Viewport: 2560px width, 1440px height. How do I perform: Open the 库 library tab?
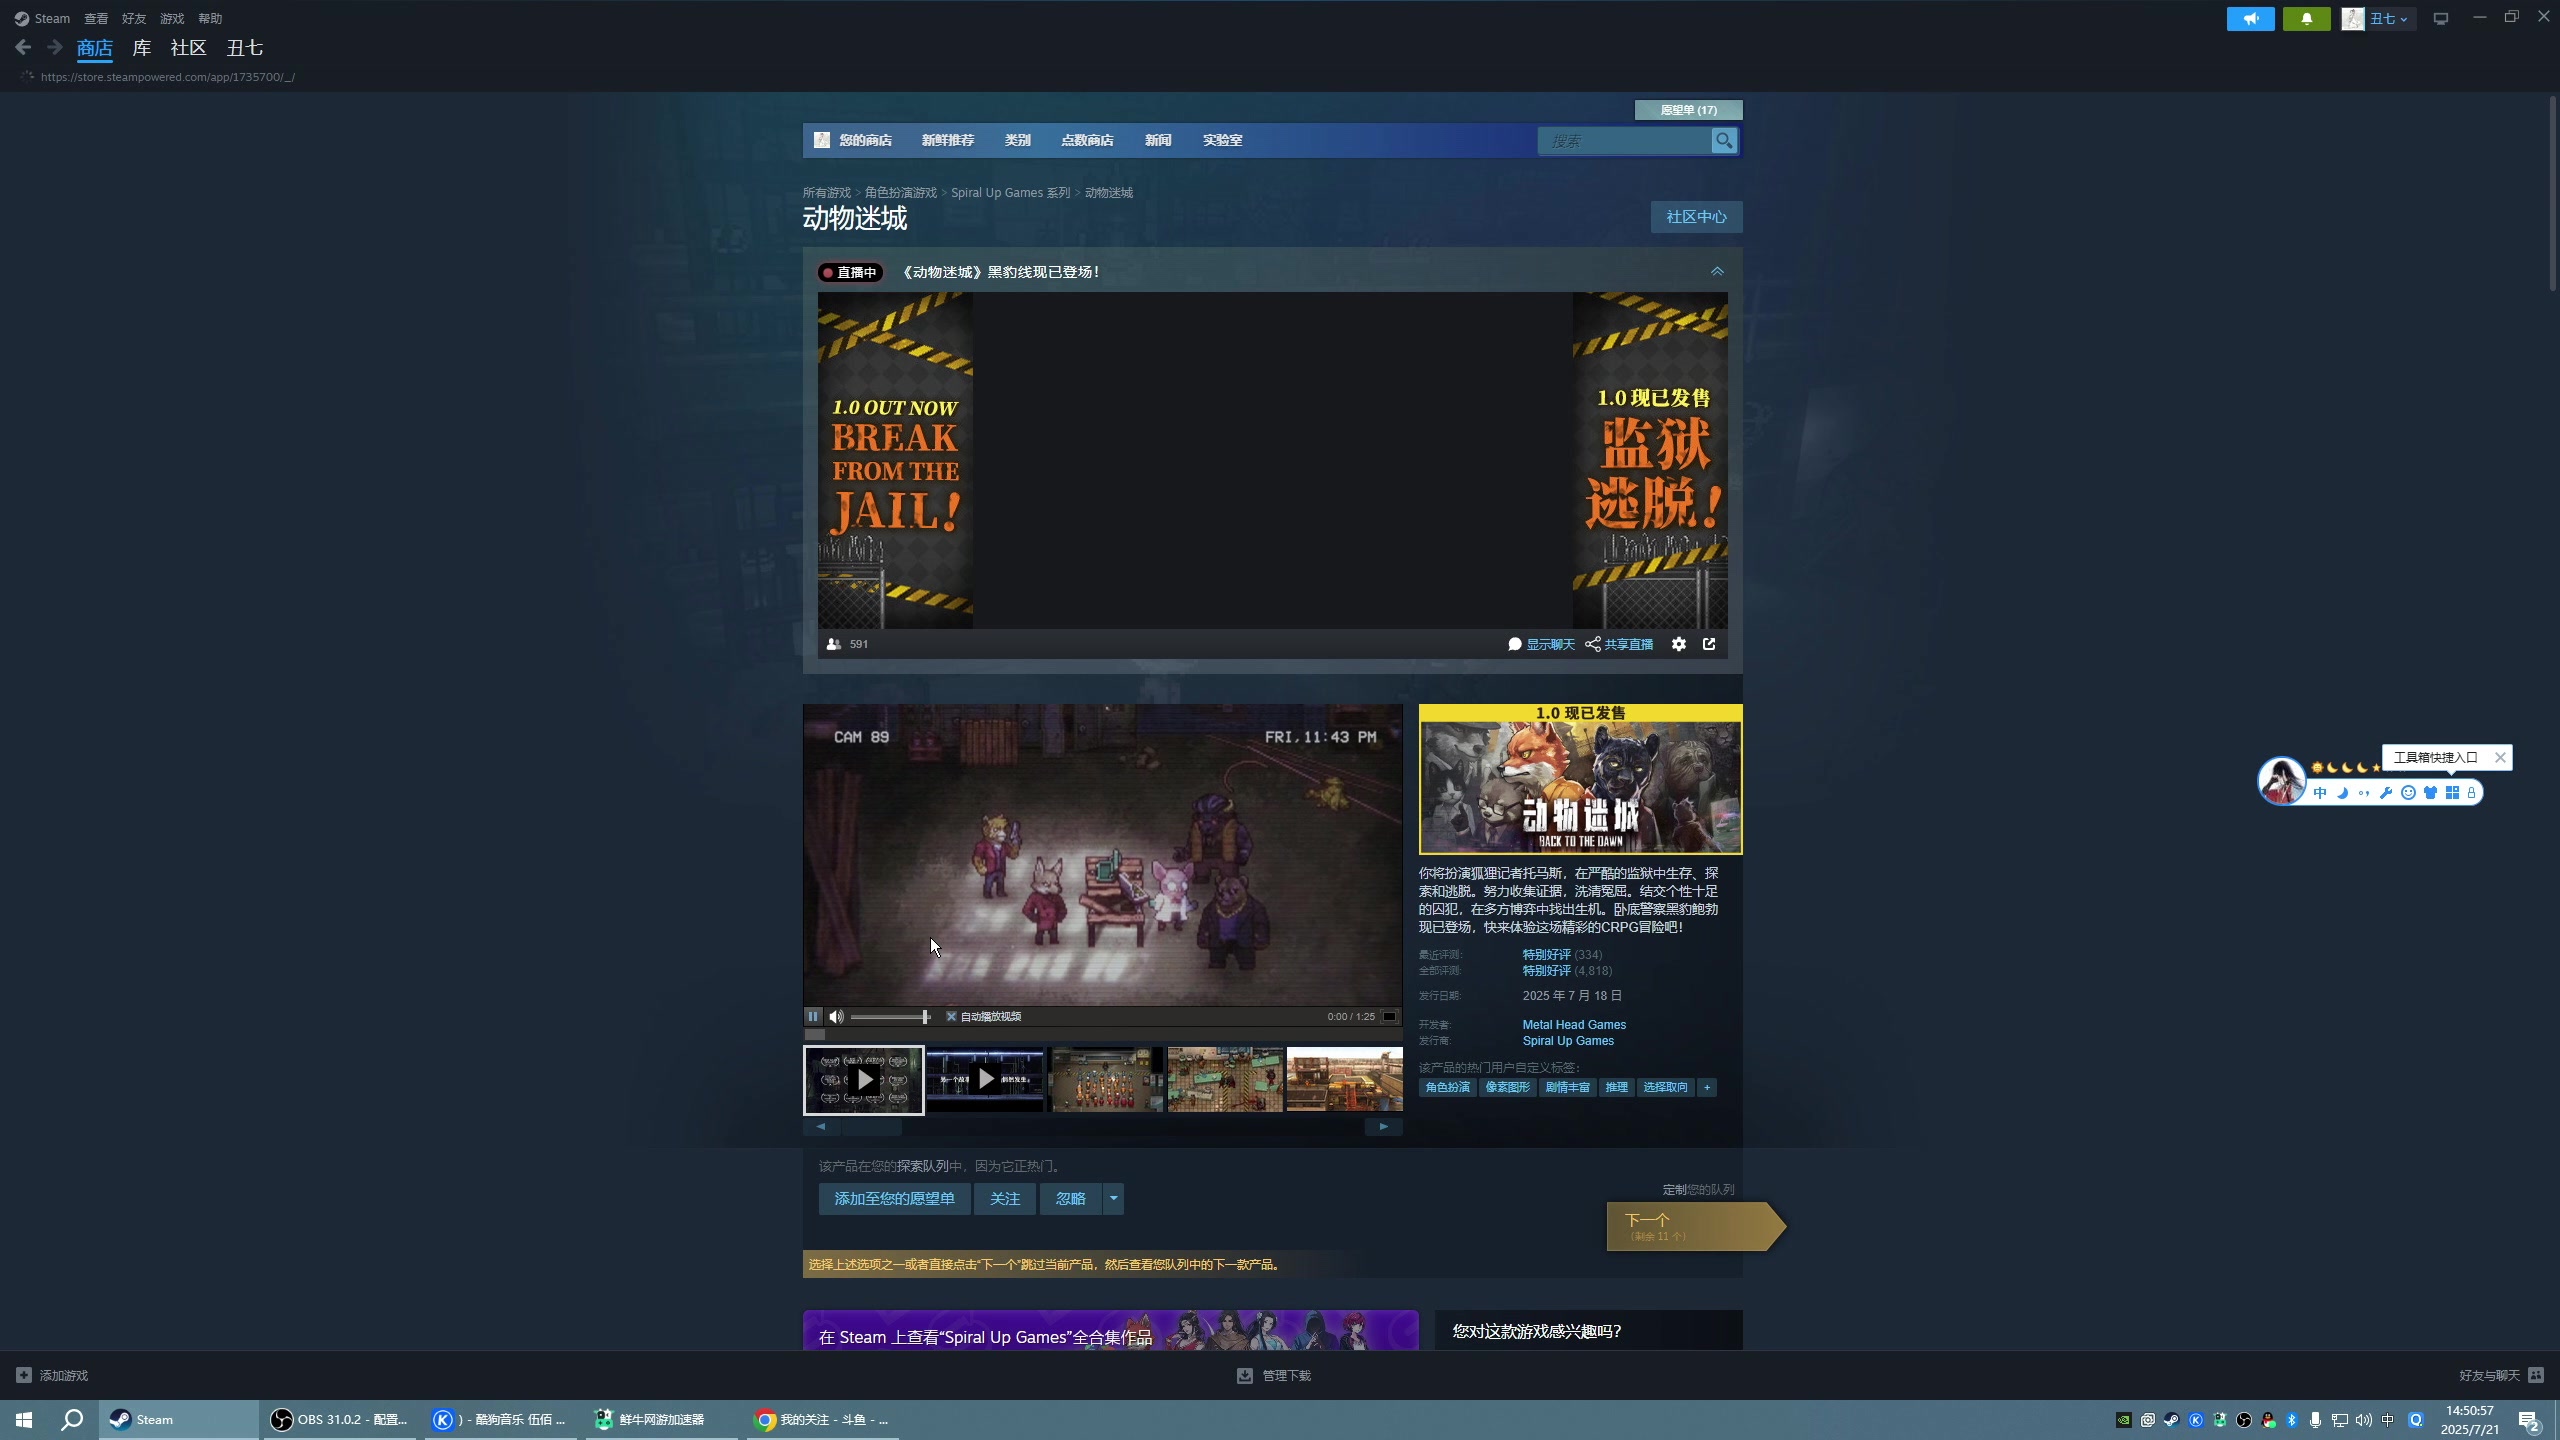[142, 48]
